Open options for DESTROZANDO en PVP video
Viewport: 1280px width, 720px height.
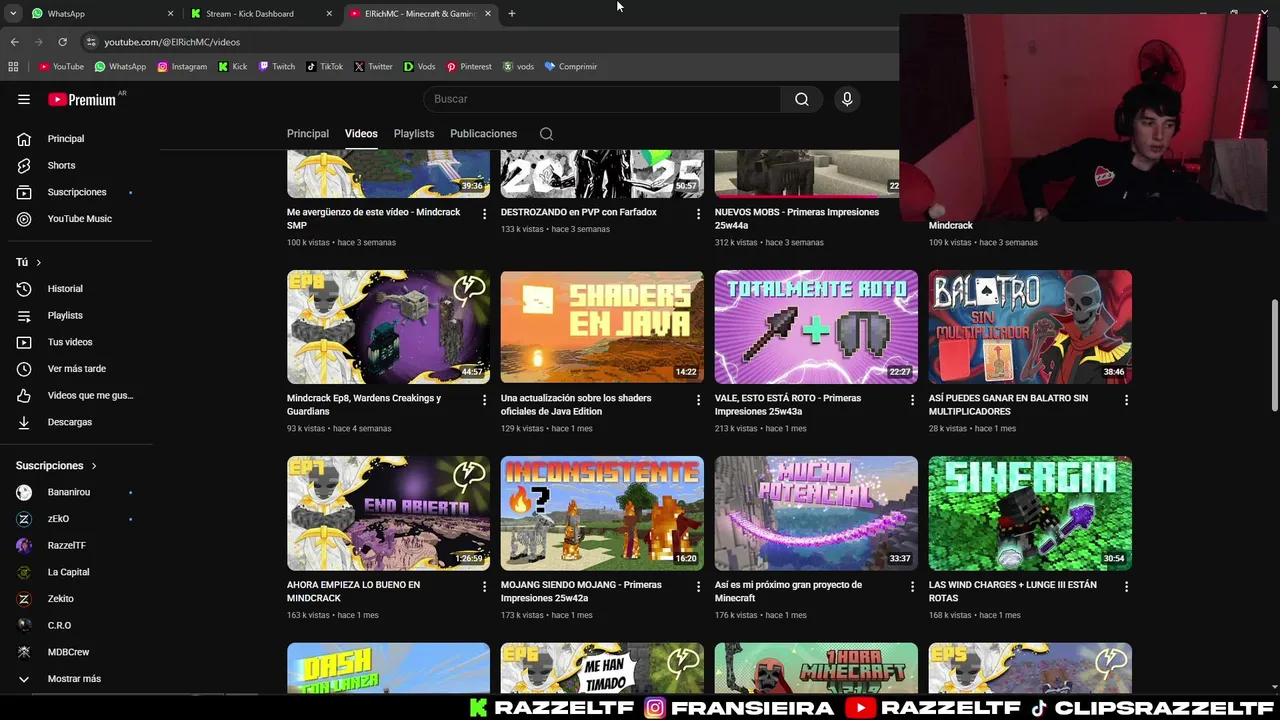coord(698,214)
